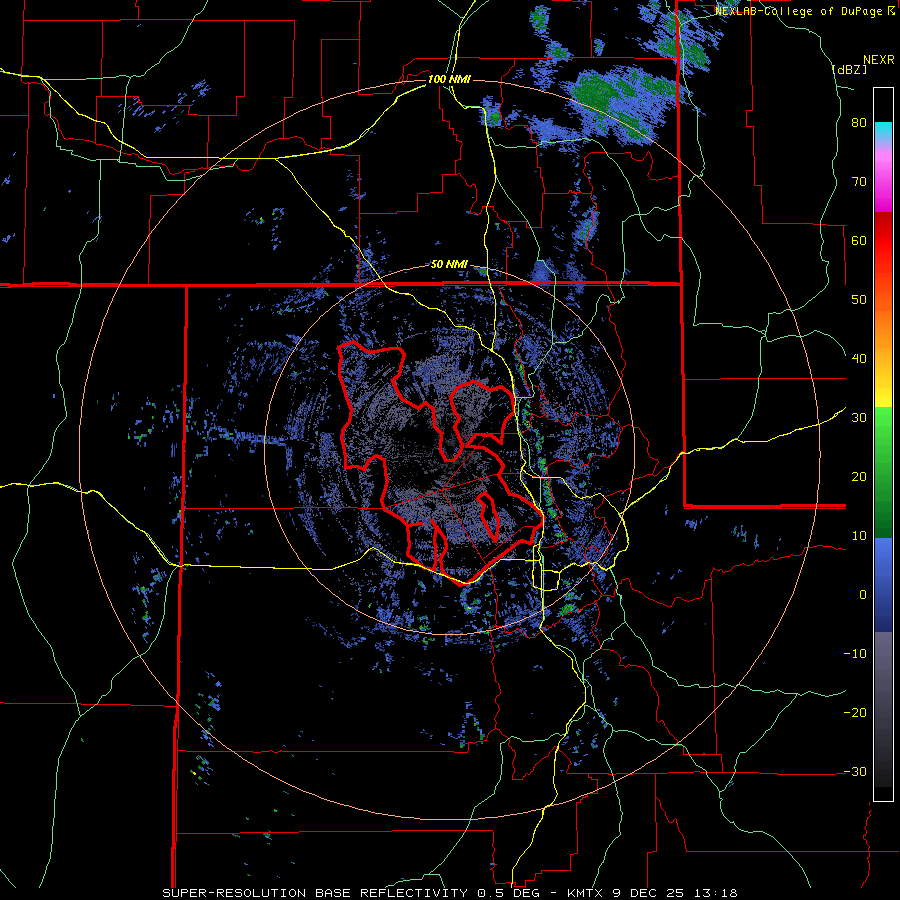Click the blue band of the reflectivity color bar
The width and height of the screenshot is (900, 900).
[x=883, y=585]
